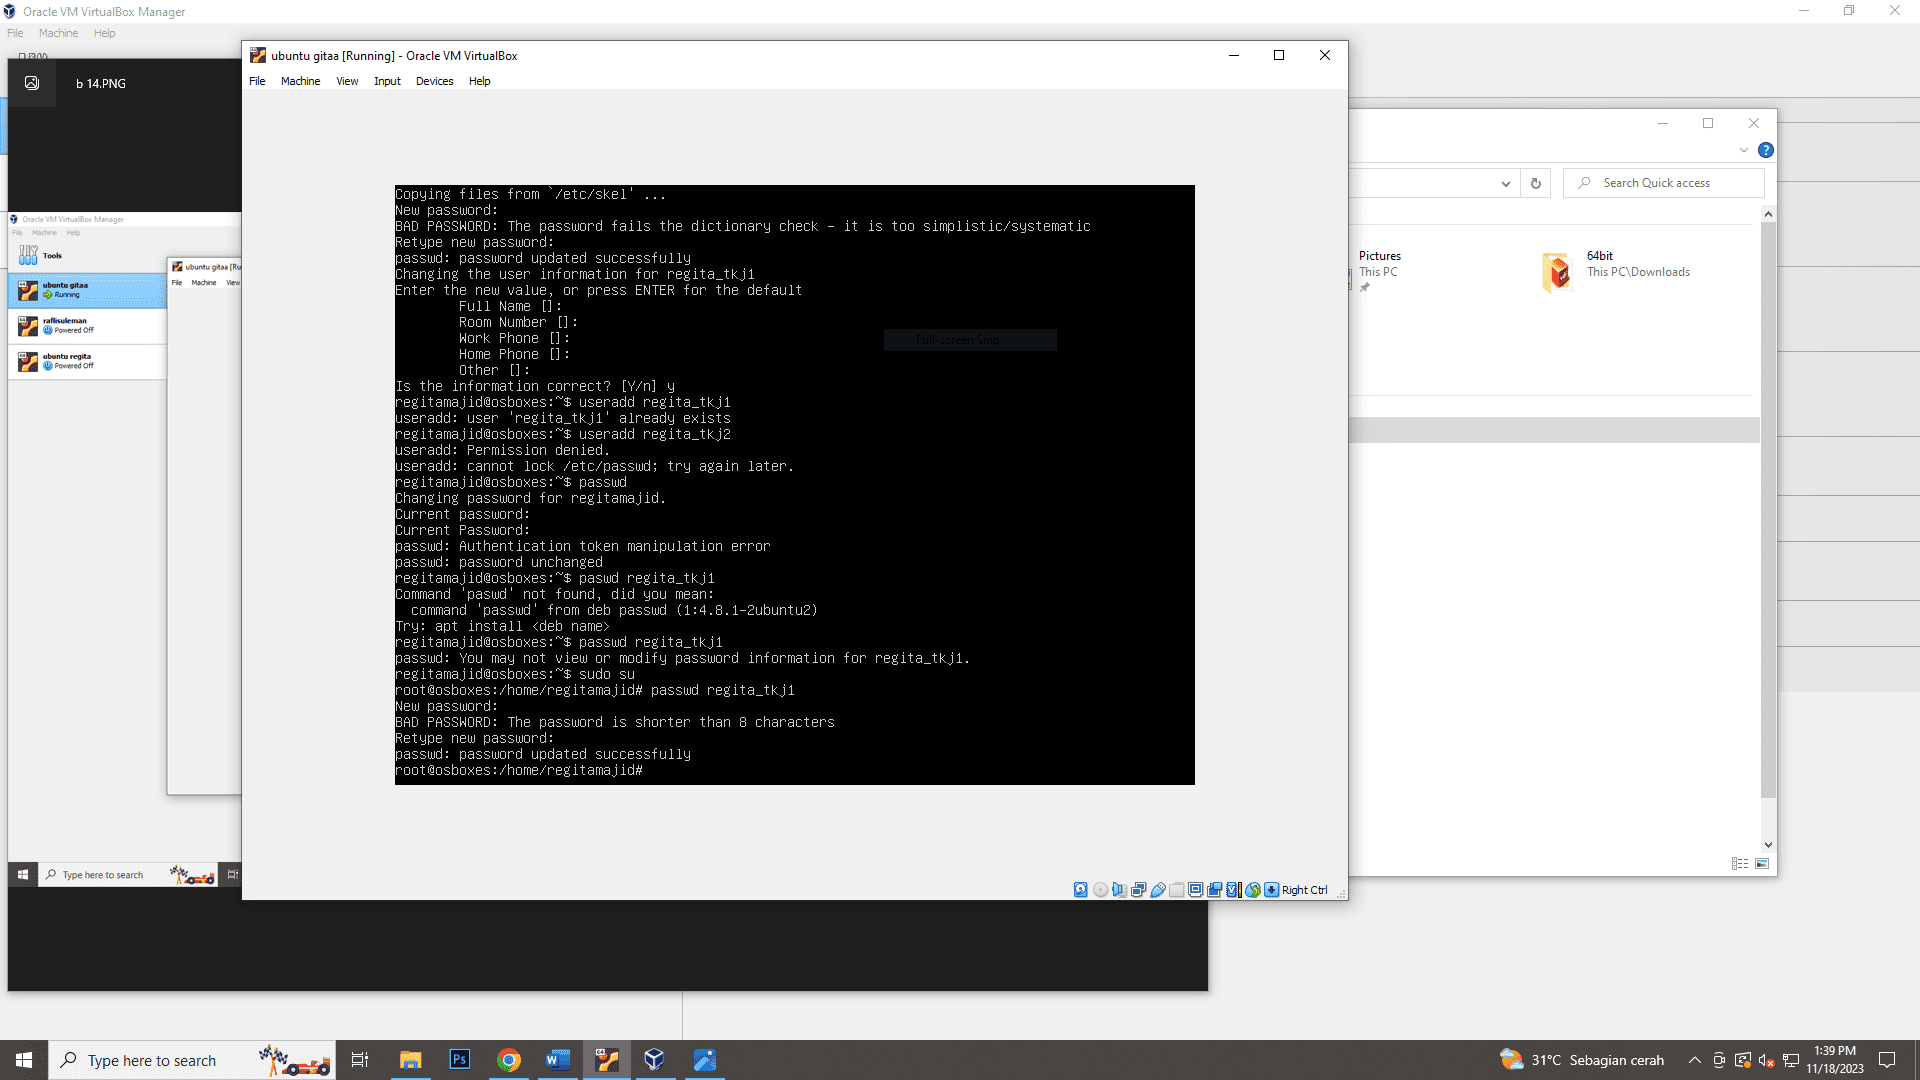
Task: Click the clock showing 1:39 PM
Action: pyautogui.click(x=1835, y=1060)
